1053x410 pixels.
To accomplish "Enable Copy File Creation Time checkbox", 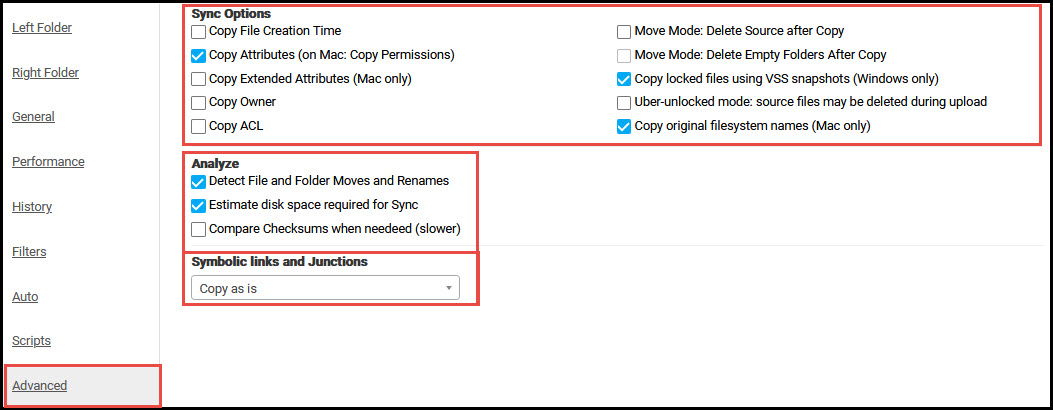I will pos(198,32).
